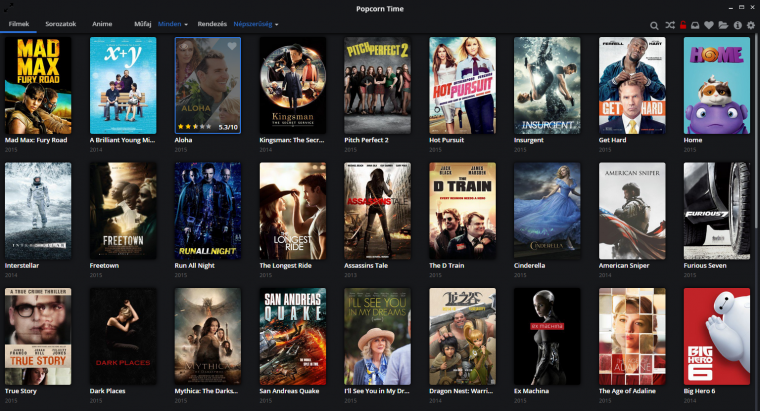Image resolution: width=760 pixels, height=411 pixels.
Task: Open A Brilliant Young Mind poster
Action: tap(123, 85)
